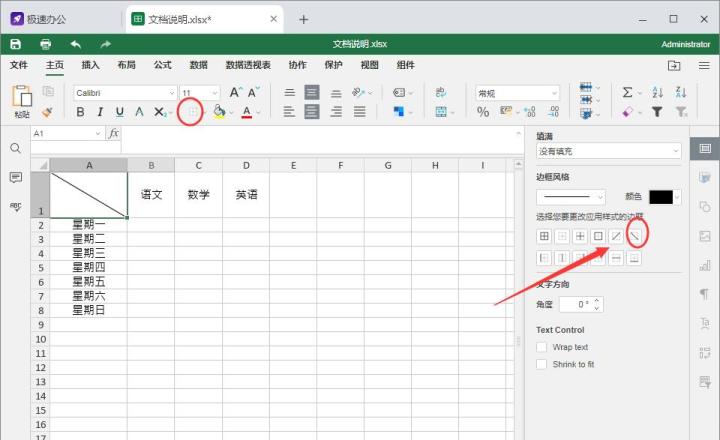This screenshot has height=440, width=720.
Task: Align text to top
Action: pos(289,92)
